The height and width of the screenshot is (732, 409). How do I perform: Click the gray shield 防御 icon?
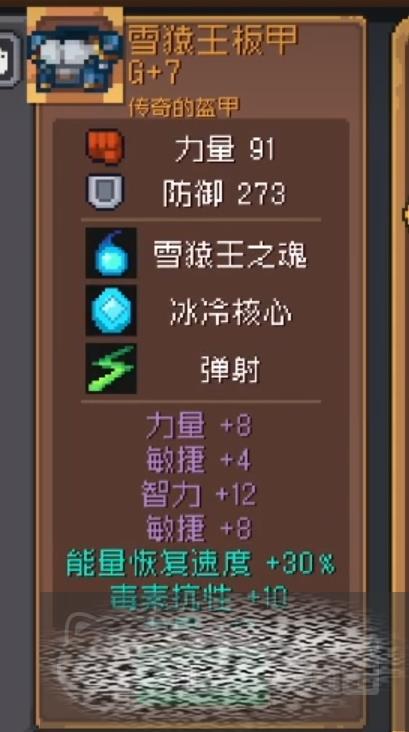click(105, 191)
